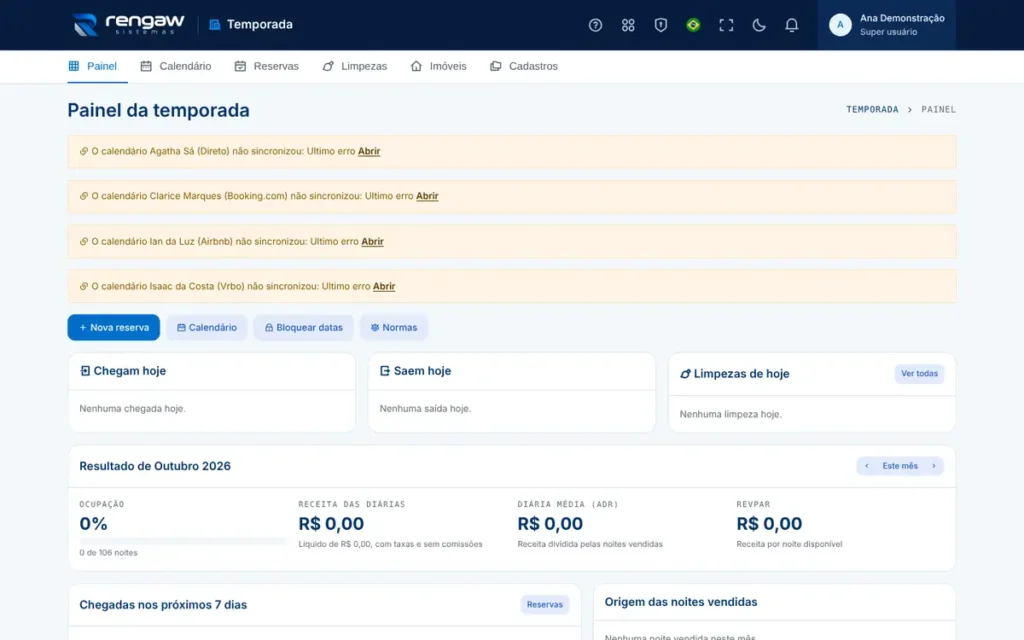Open the Calendário tab
Screen dimensions: 1024x640
(176, 66)
